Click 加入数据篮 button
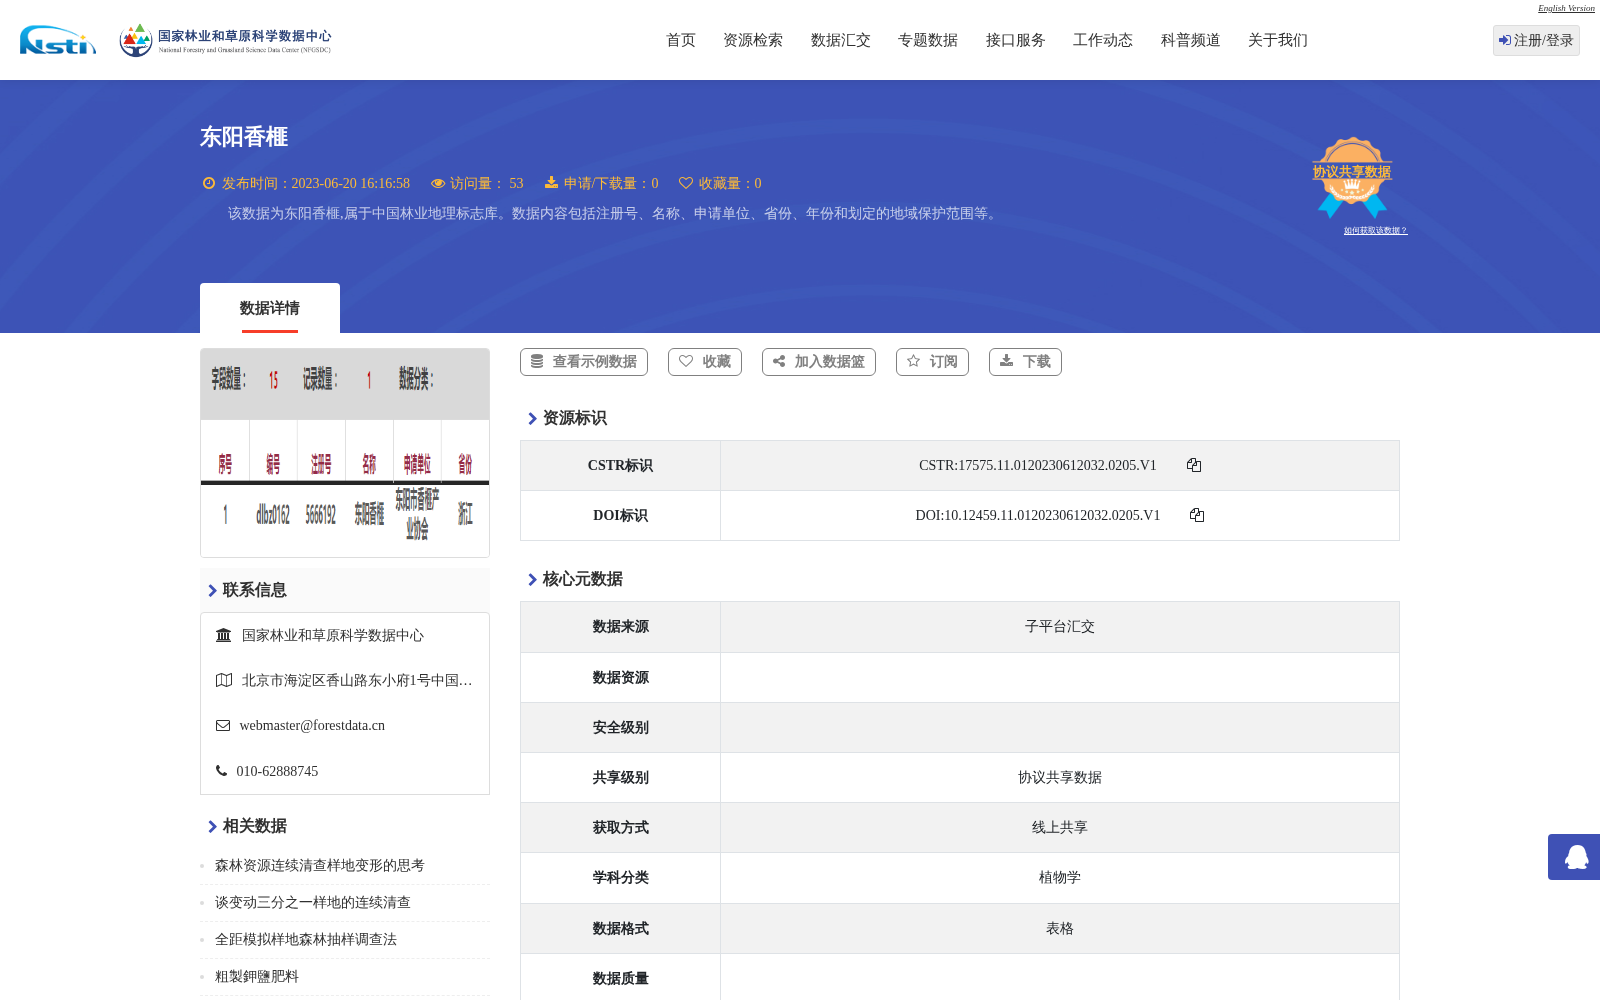Image resolution: width=1600 pixels, height=1000 pixels. coord(819,362)
